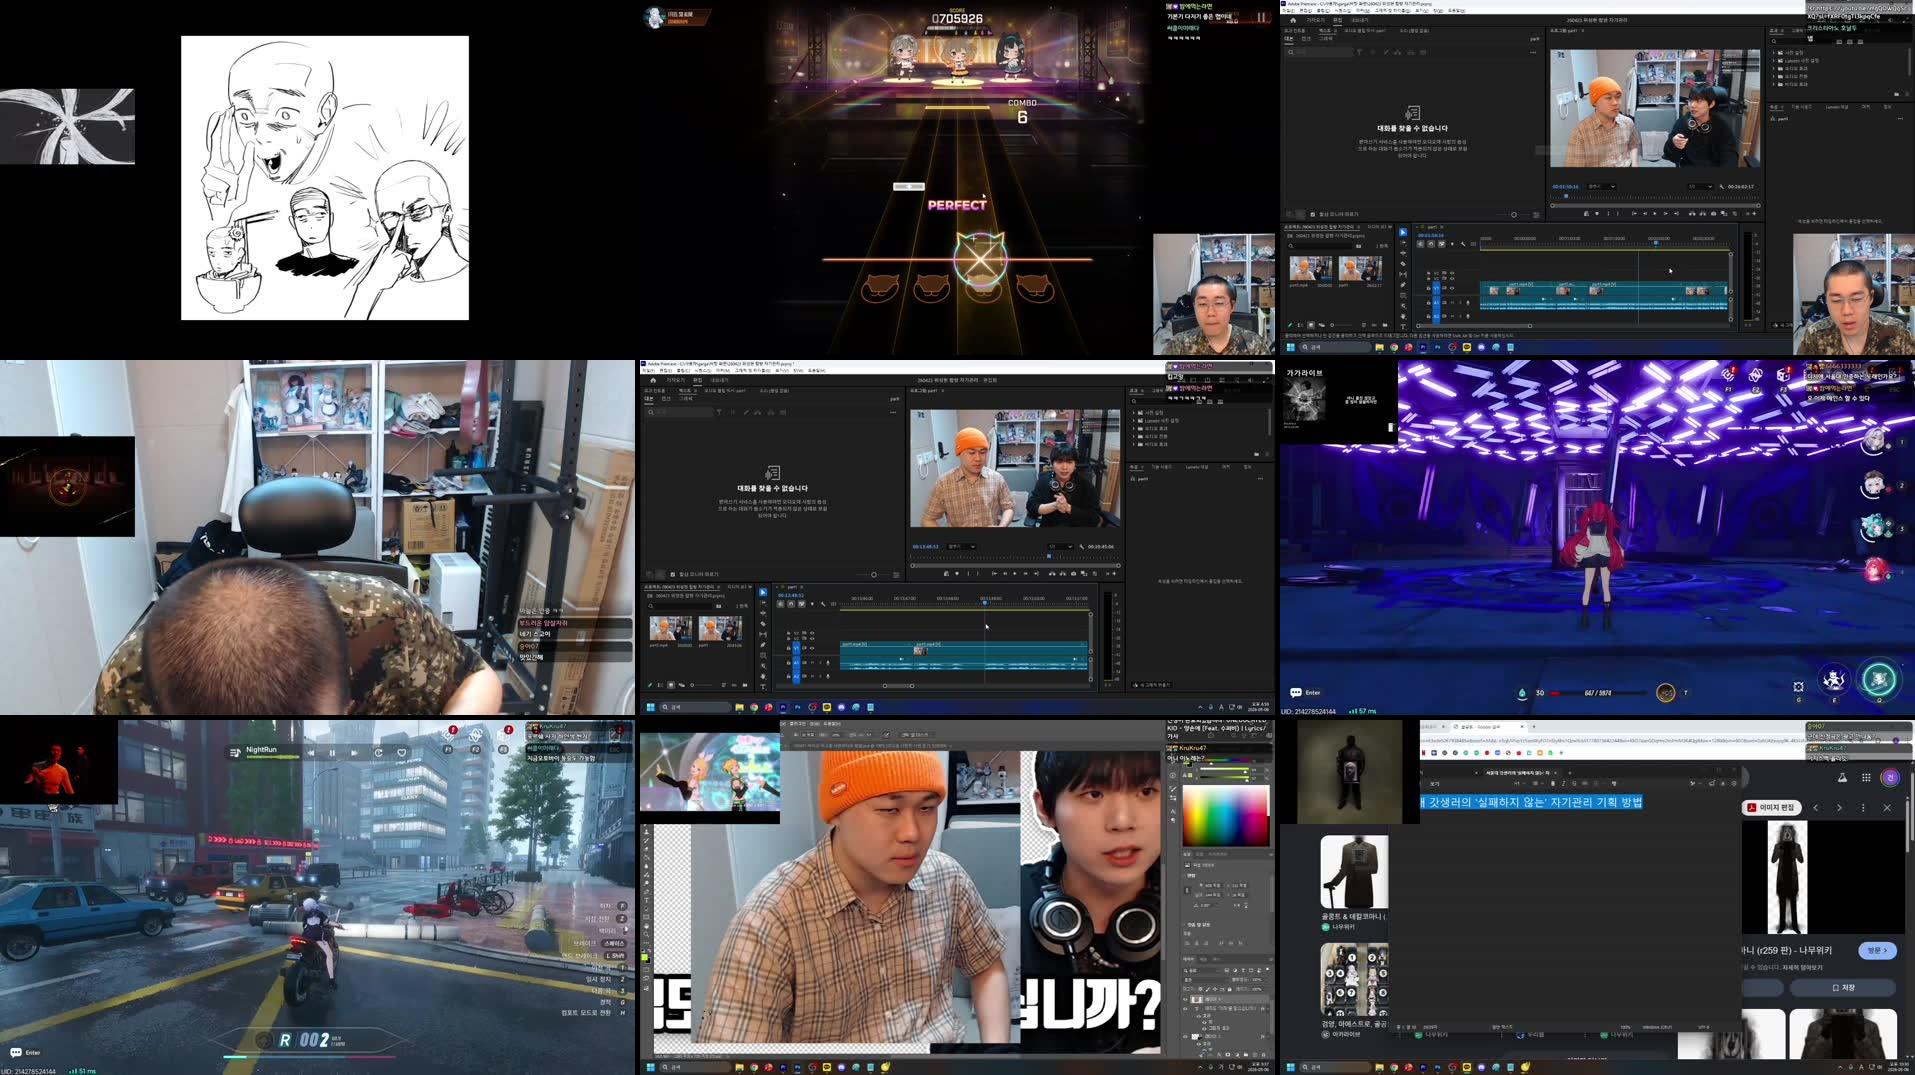
Task: Select Ripple Edit tool in center Premiere window
Action: click(763, 613)
